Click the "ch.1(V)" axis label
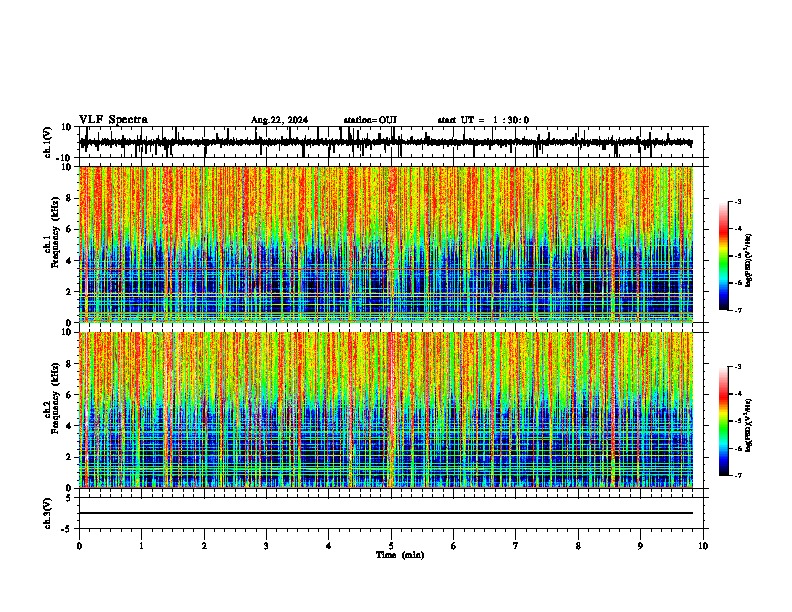This screenshot has width=792, height=612. click(48, 142)
